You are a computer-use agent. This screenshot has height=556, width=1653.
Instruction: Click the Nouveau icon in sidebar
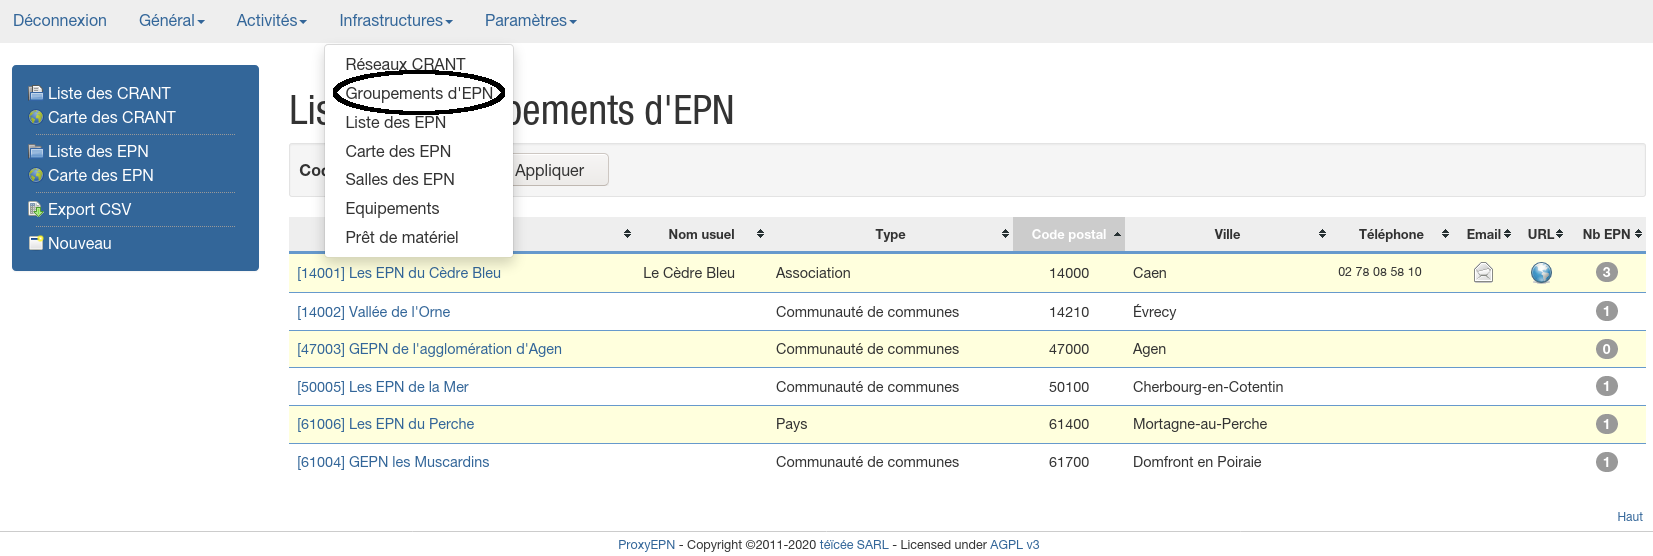tap(36, 243)
